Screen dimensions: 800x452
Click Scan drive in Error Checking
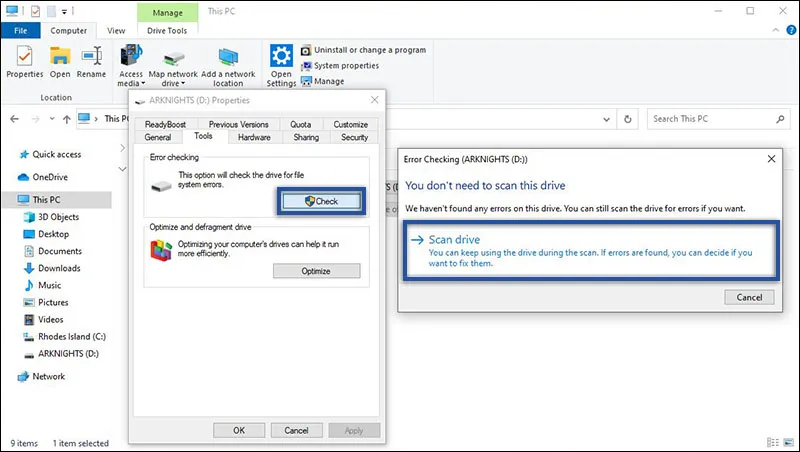591,250
